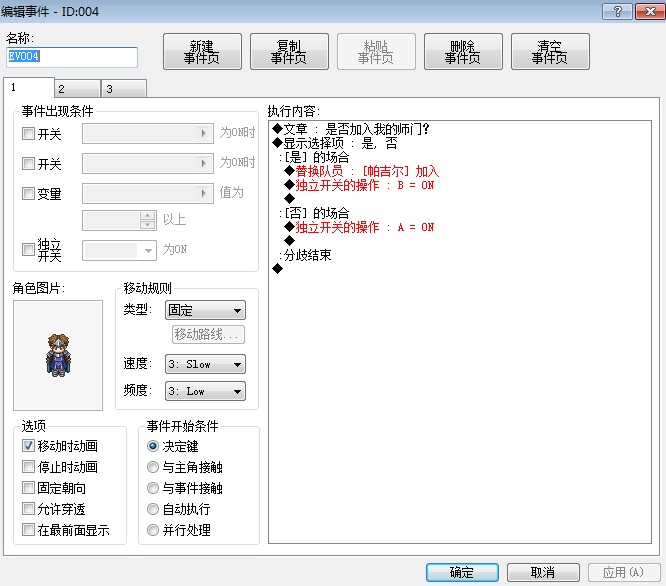Open the first 开关 switch selector field
The width and height of the screenshot is (666, 586).
(148, 134)
